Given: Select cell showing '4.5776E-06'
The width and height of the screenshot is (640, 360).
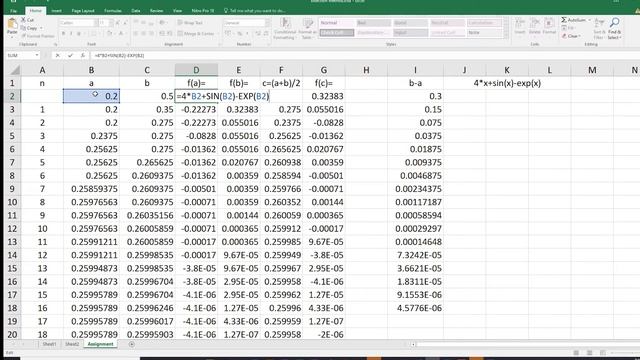Looking at the screenshot, I should (x=416, y=308).
